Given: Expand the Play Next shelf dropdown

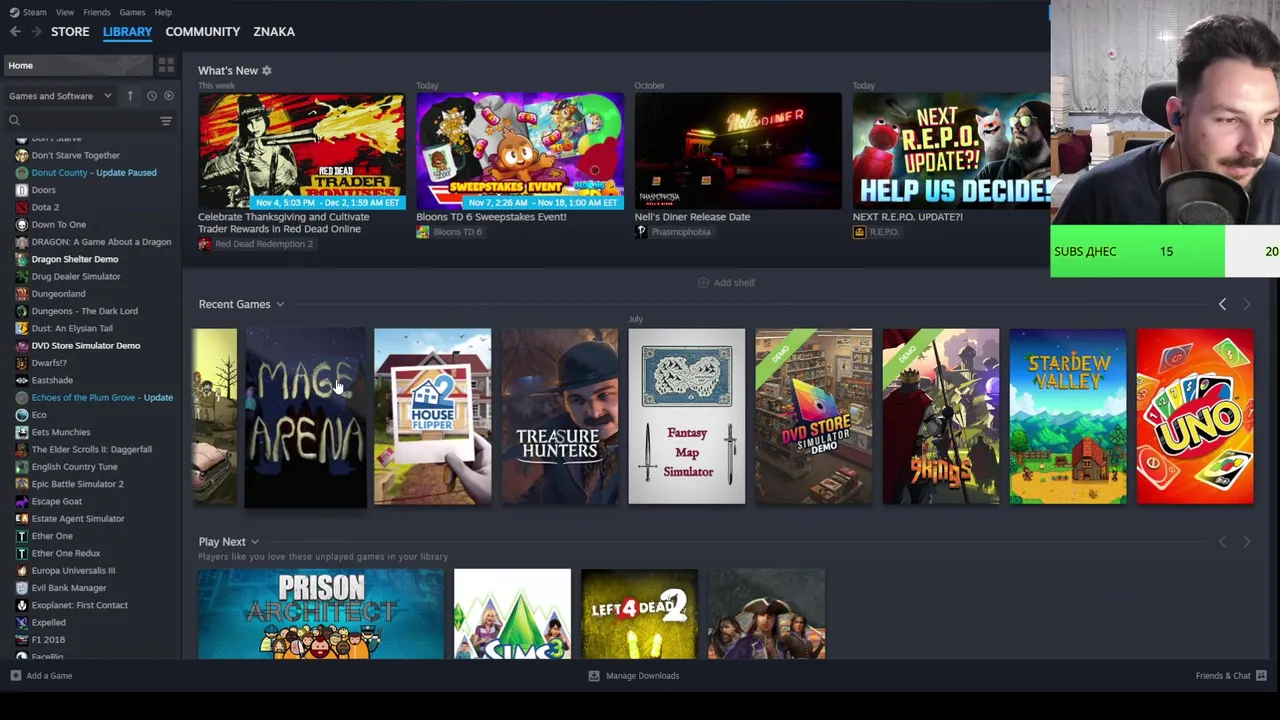Looking at the screenshot, I should click(x=254, y=542).
